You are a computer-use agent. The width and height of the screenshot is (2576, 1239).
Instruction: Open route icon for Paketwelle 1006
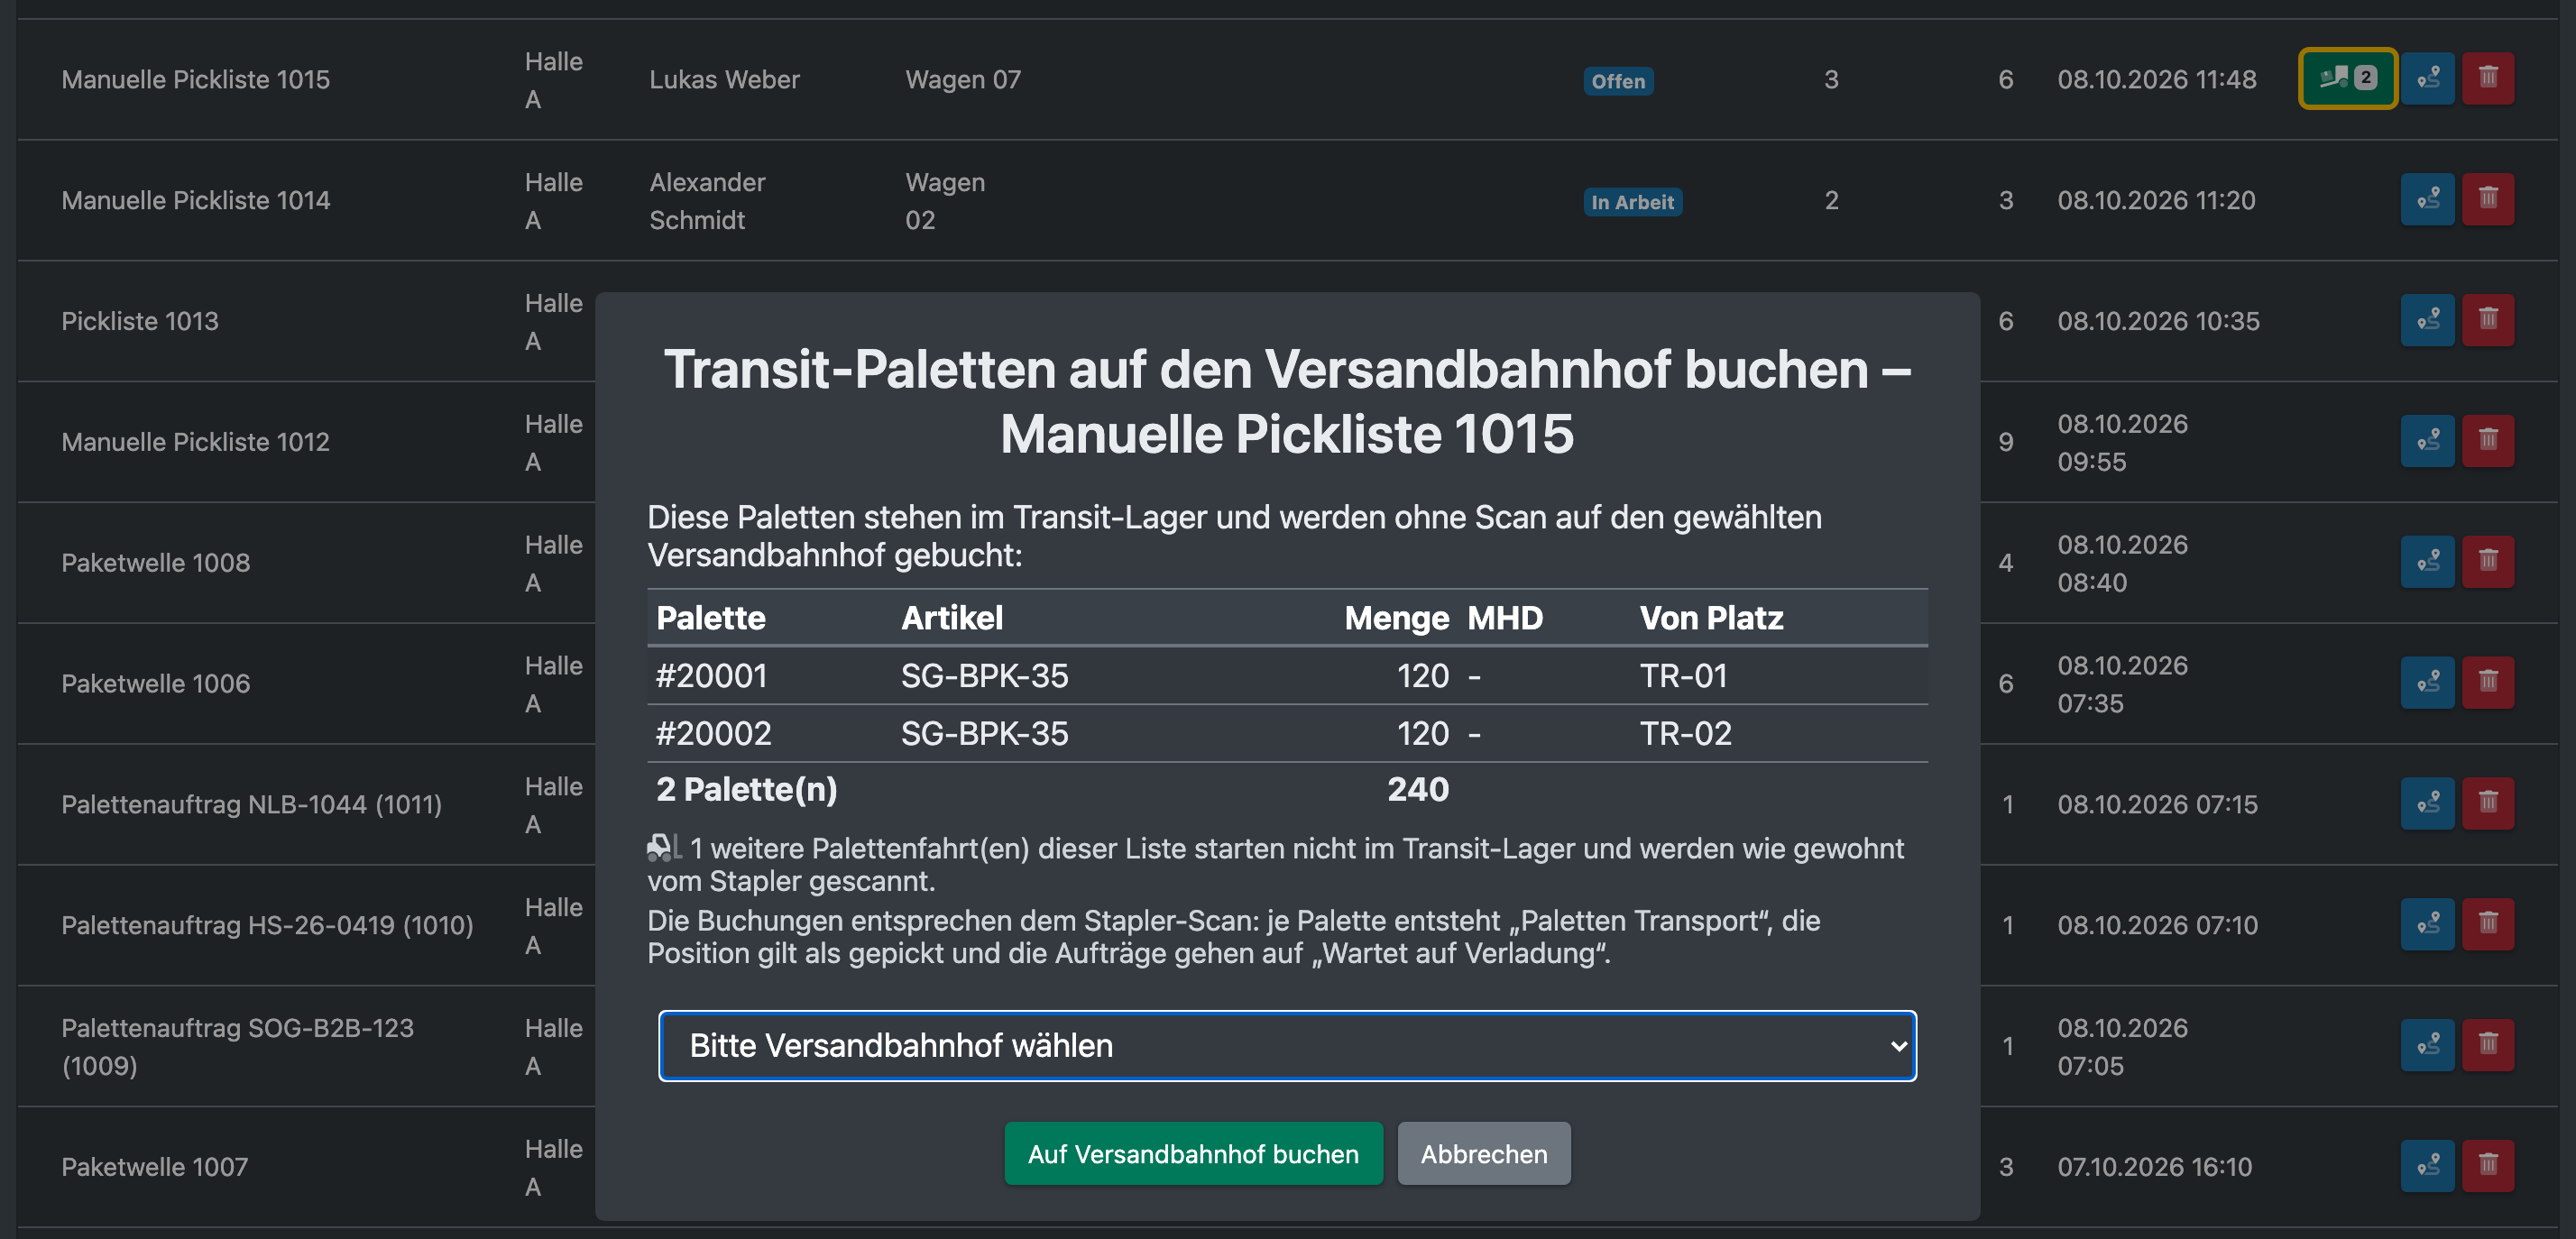pyautogui.click(x=2428, y=683)
